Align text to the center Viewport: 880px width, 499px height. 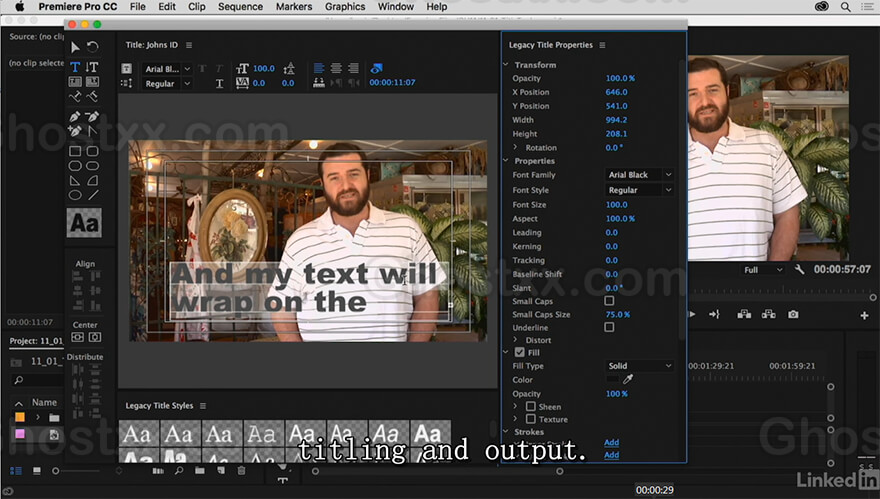tap(336, 68)
